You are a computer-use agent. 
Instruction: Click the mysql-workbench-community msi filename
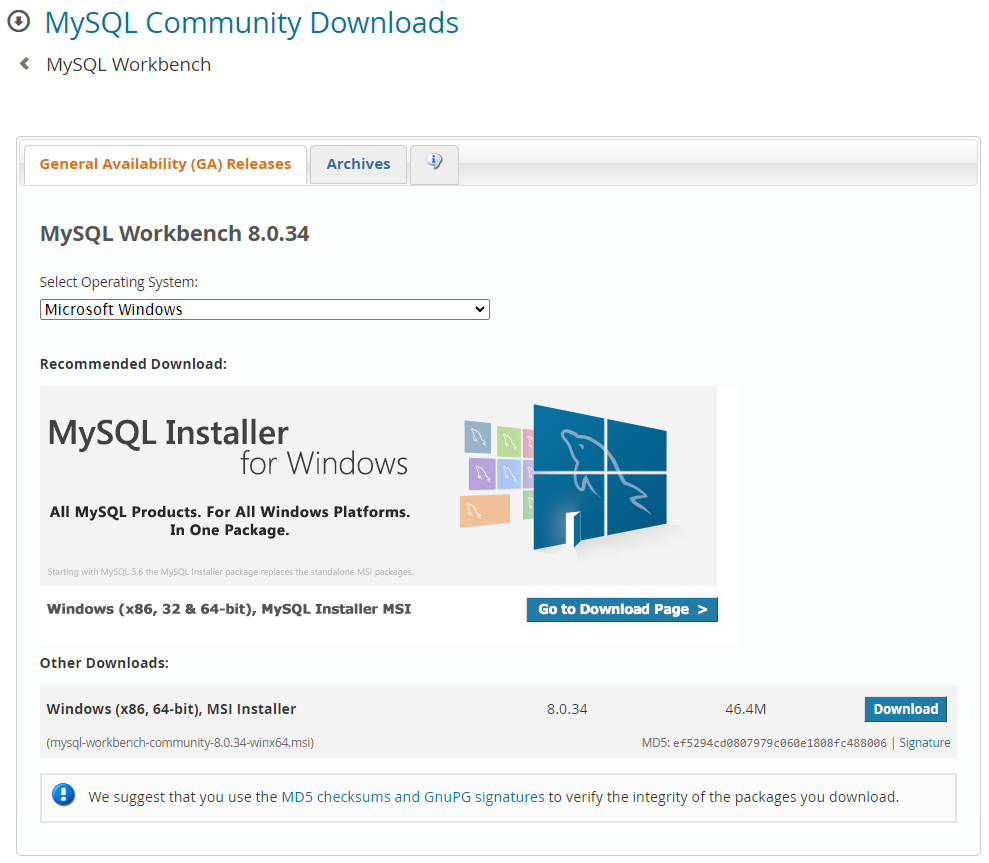click(x=180, y=743)
